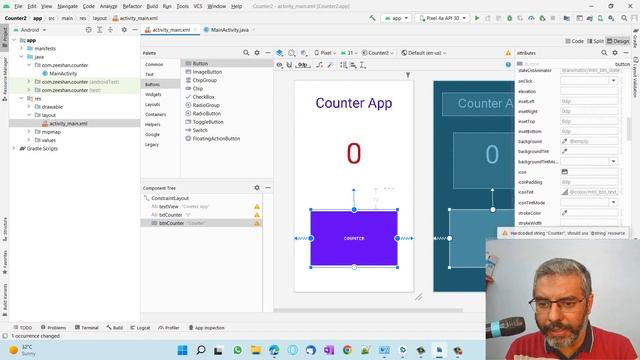Click the Debug app bug icon
Image resolution: width=640 pixels, height=360 pixels.
click(509, 18)
